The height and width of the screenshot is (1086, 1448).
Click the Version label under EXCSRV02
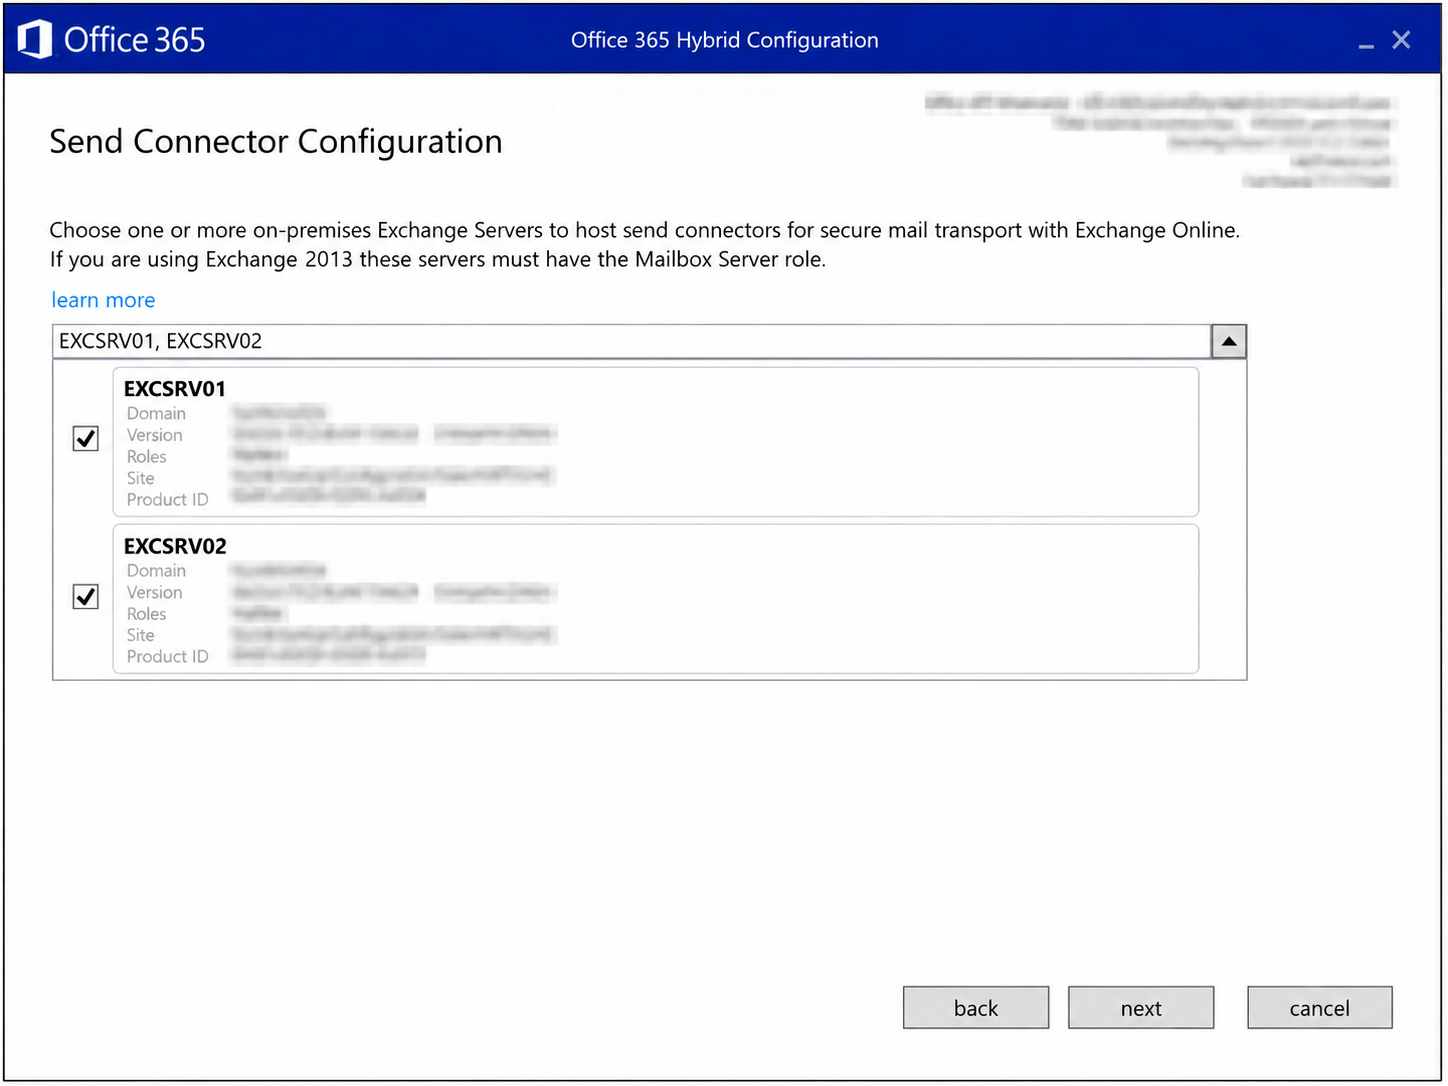coord(154,592)
